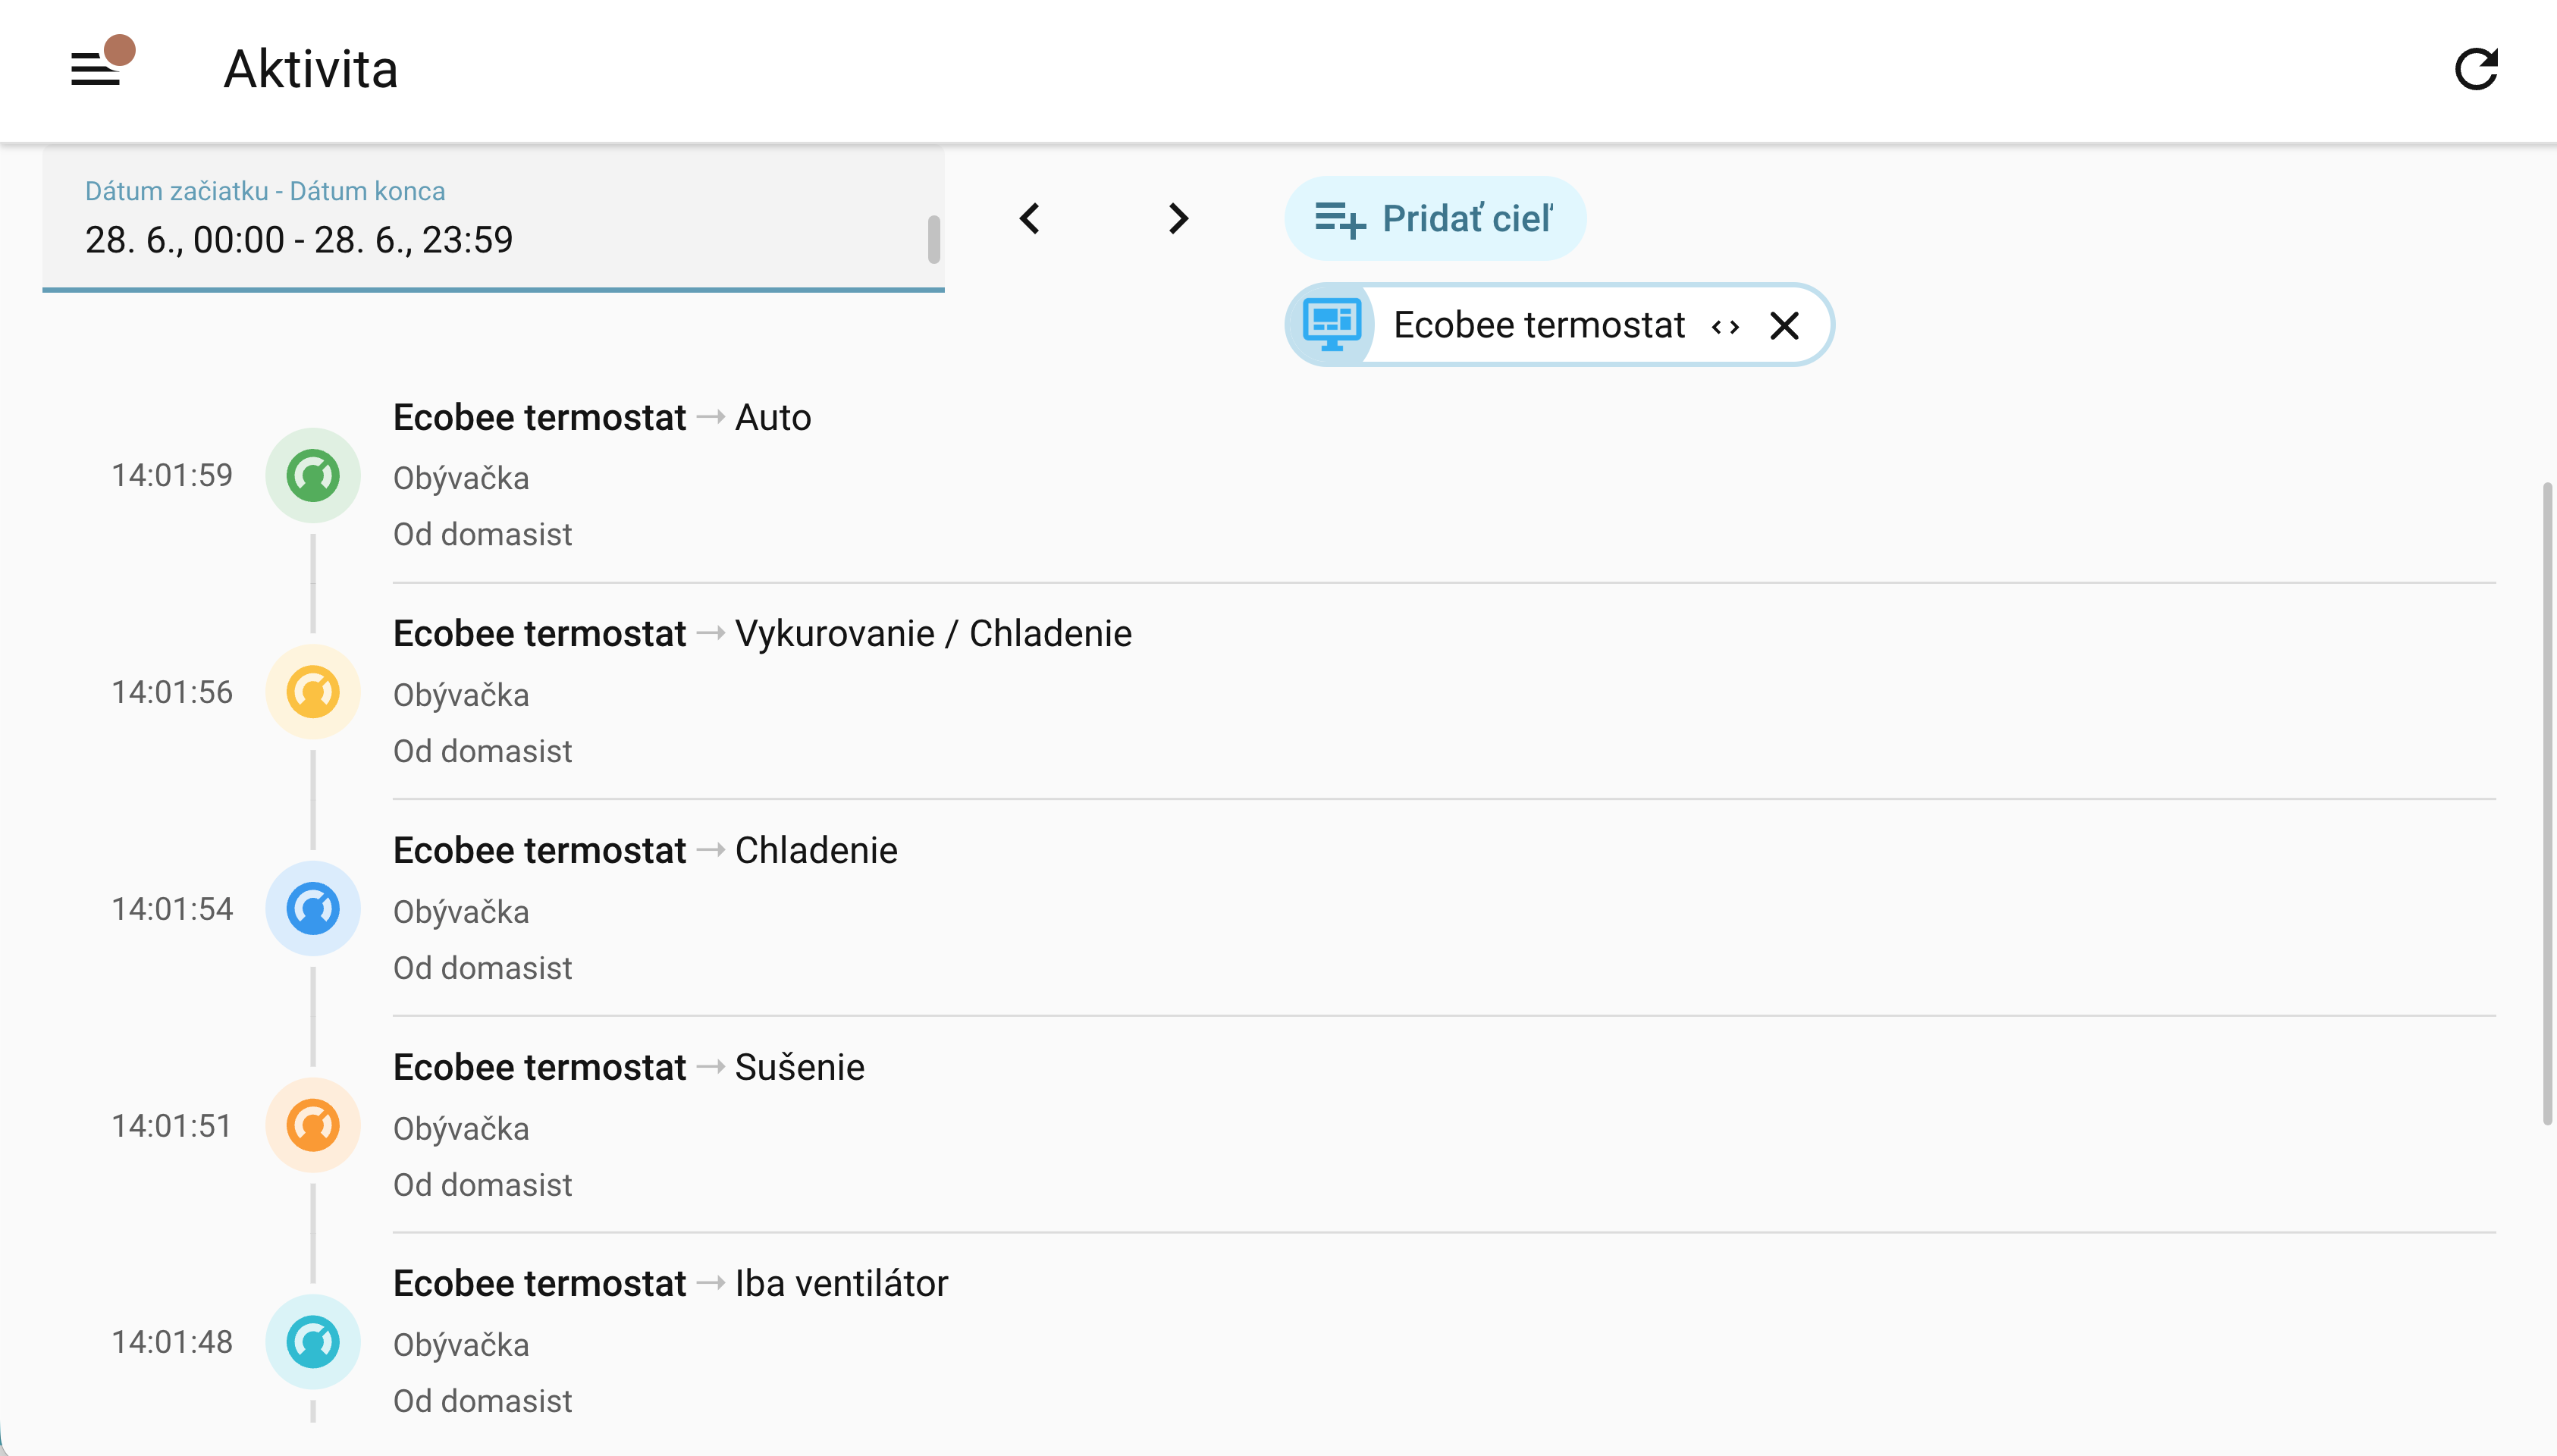Screen dimensions: 2557x1456
Task: Open the date range picker field
Action: point(493,219)
